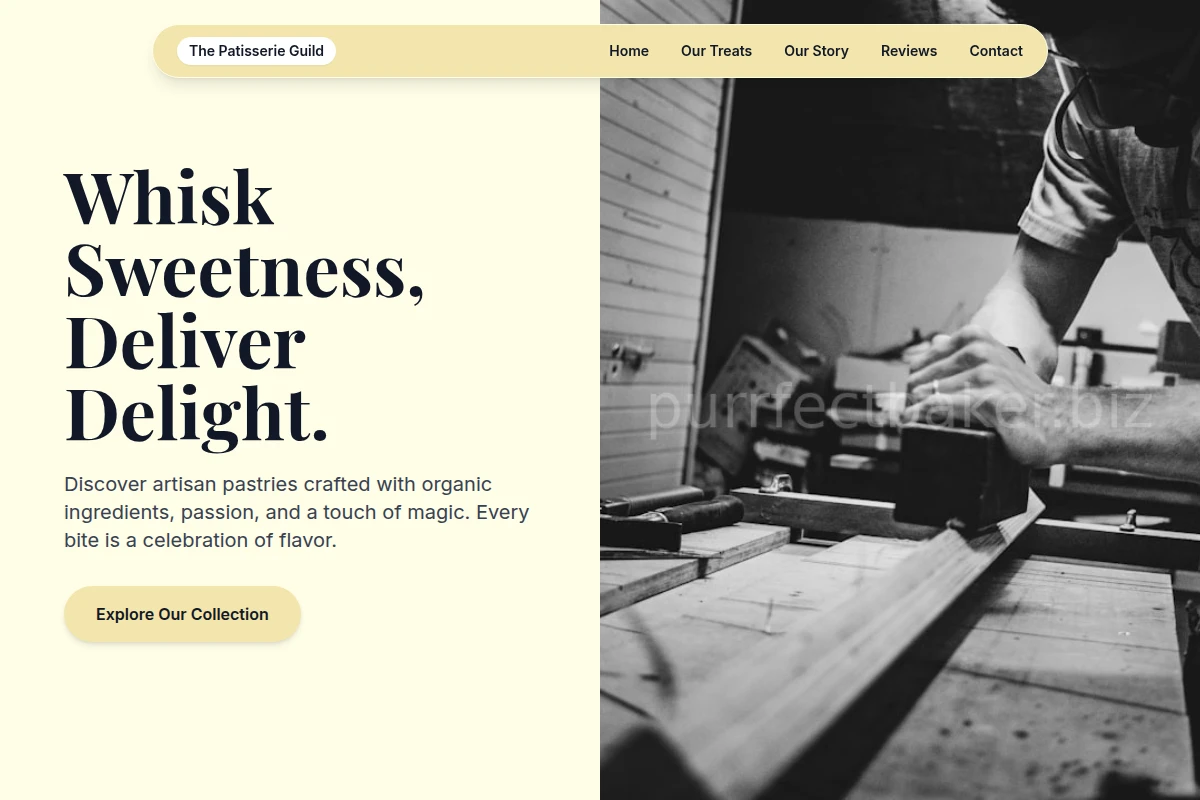The image size is (1200, 800).
Task: Click the word Whisk in the headline
Action: (169, 198)
